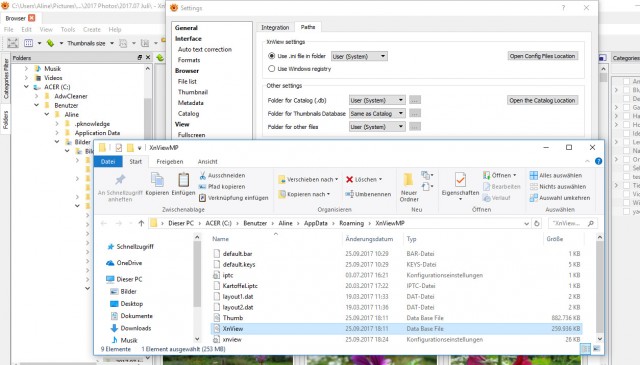The height and width of the screenshot is (365, 640).
Task: Switch to the Integration tab
Action: click(275, 27)
